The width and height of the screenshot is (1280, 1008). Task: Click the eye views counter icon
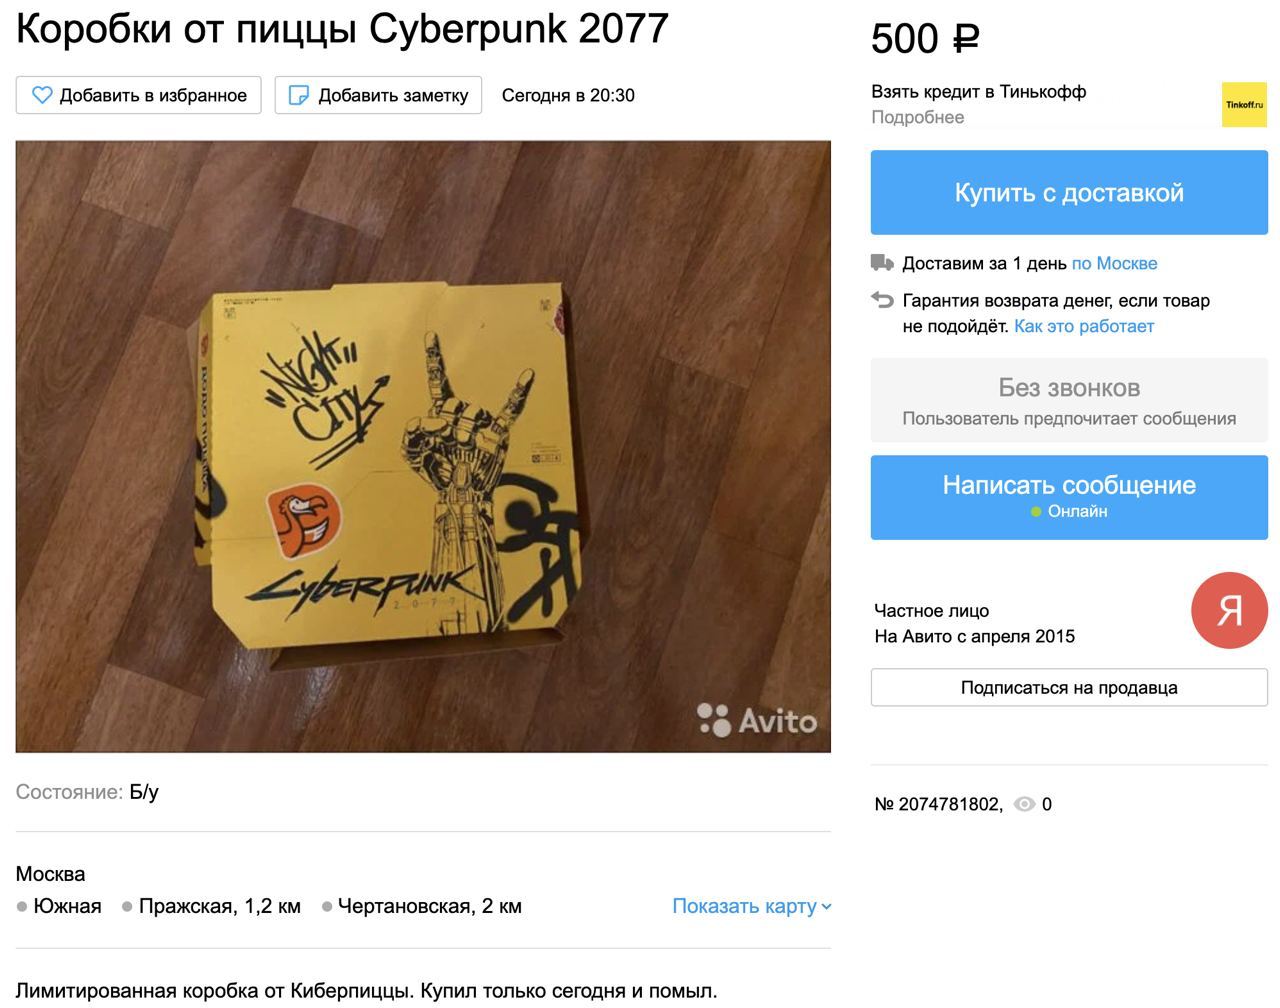[x=1024, y=804]
